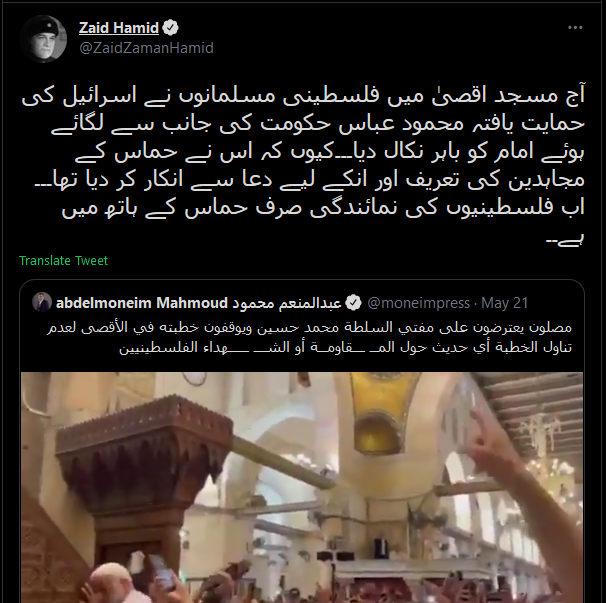The image size is (606, 603).
Task: Play the embedded Al-Aqsa mosque video
Action: tap(302, 487)
